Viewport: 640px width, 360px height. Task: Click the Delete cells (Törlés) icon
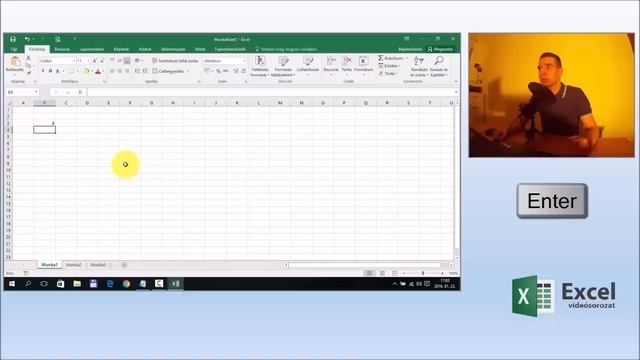347,61
